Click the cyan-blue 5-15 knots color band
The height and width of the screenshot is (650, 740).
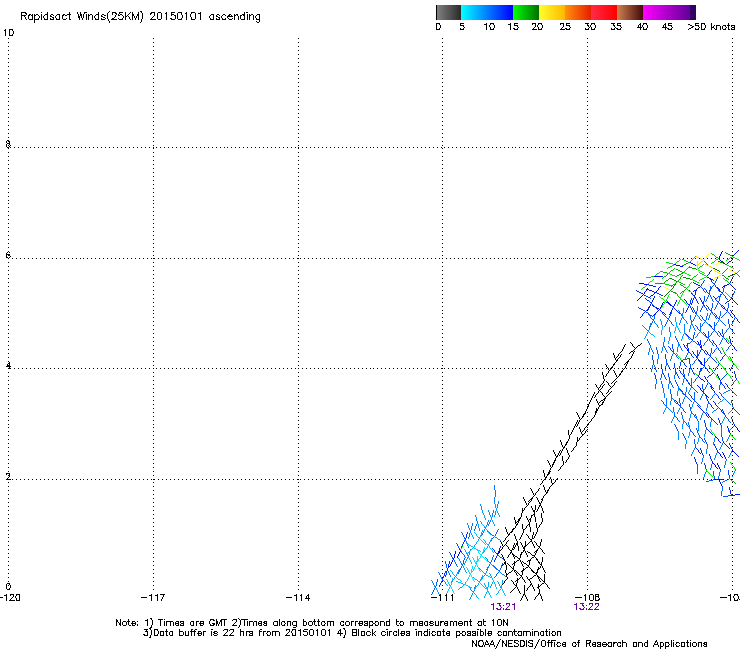[487, 12]
